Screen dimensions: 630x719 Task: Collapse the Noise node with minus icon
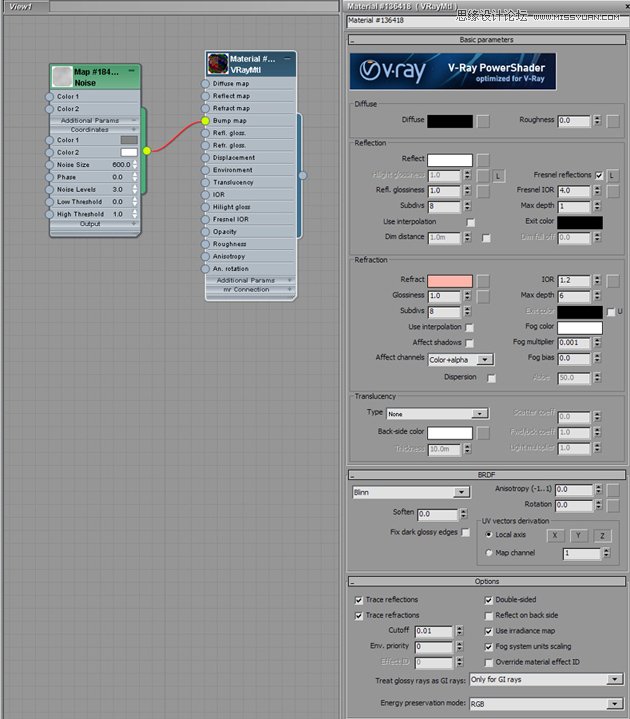pyautogui.click(x=132, y=71)
